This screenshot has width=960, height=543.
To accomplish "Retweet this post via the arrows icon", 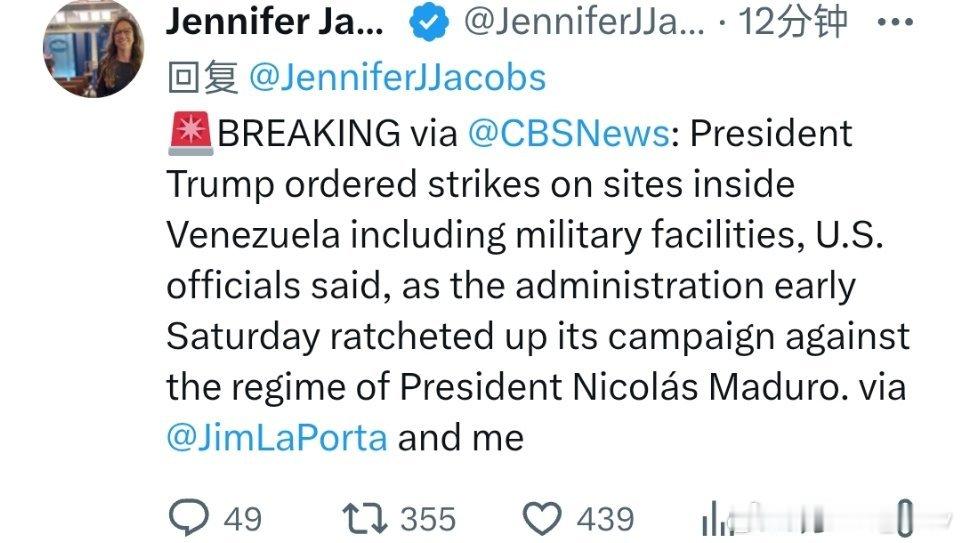I will (364, 518).
